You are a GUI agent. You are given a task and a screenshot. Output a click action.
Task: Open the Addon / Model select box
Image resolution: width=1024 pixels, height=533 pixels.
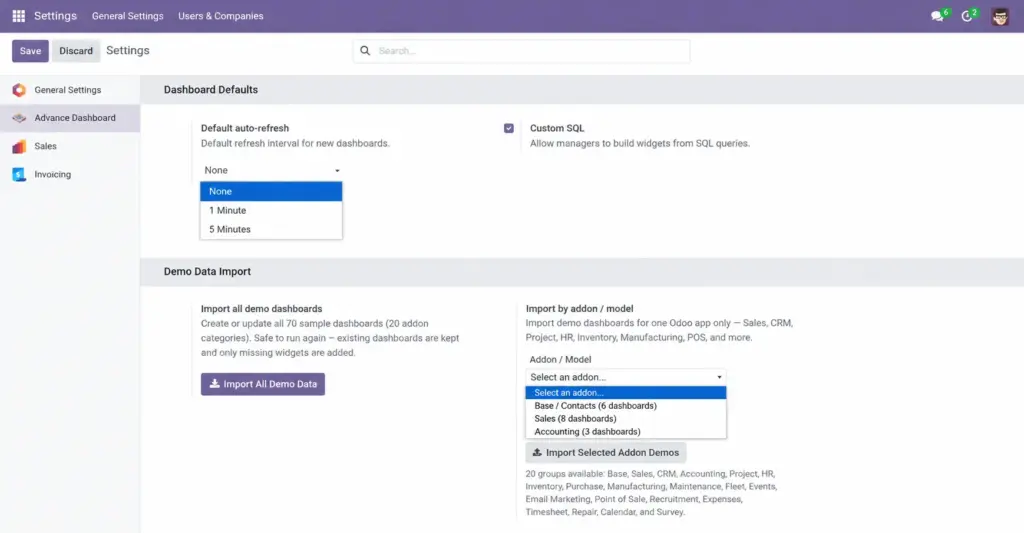point(626,377)
